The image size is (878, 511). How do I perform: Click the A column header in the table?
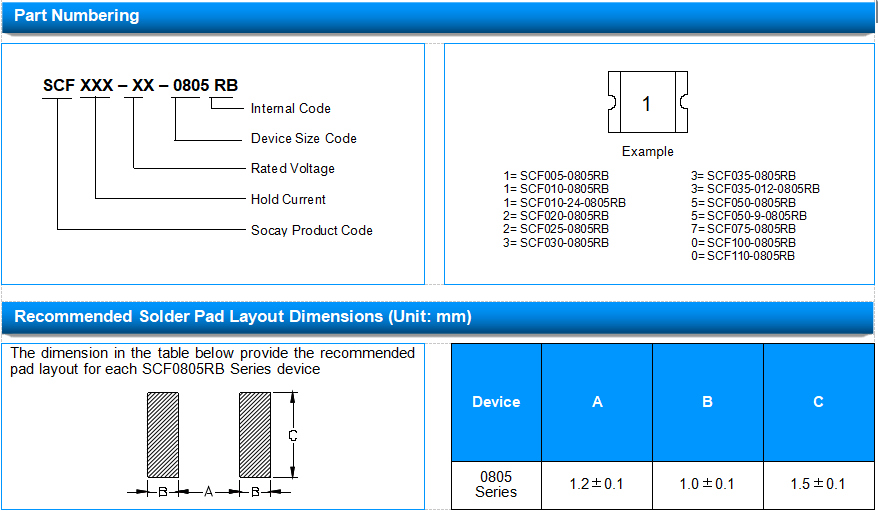click(x=597, y=402)
